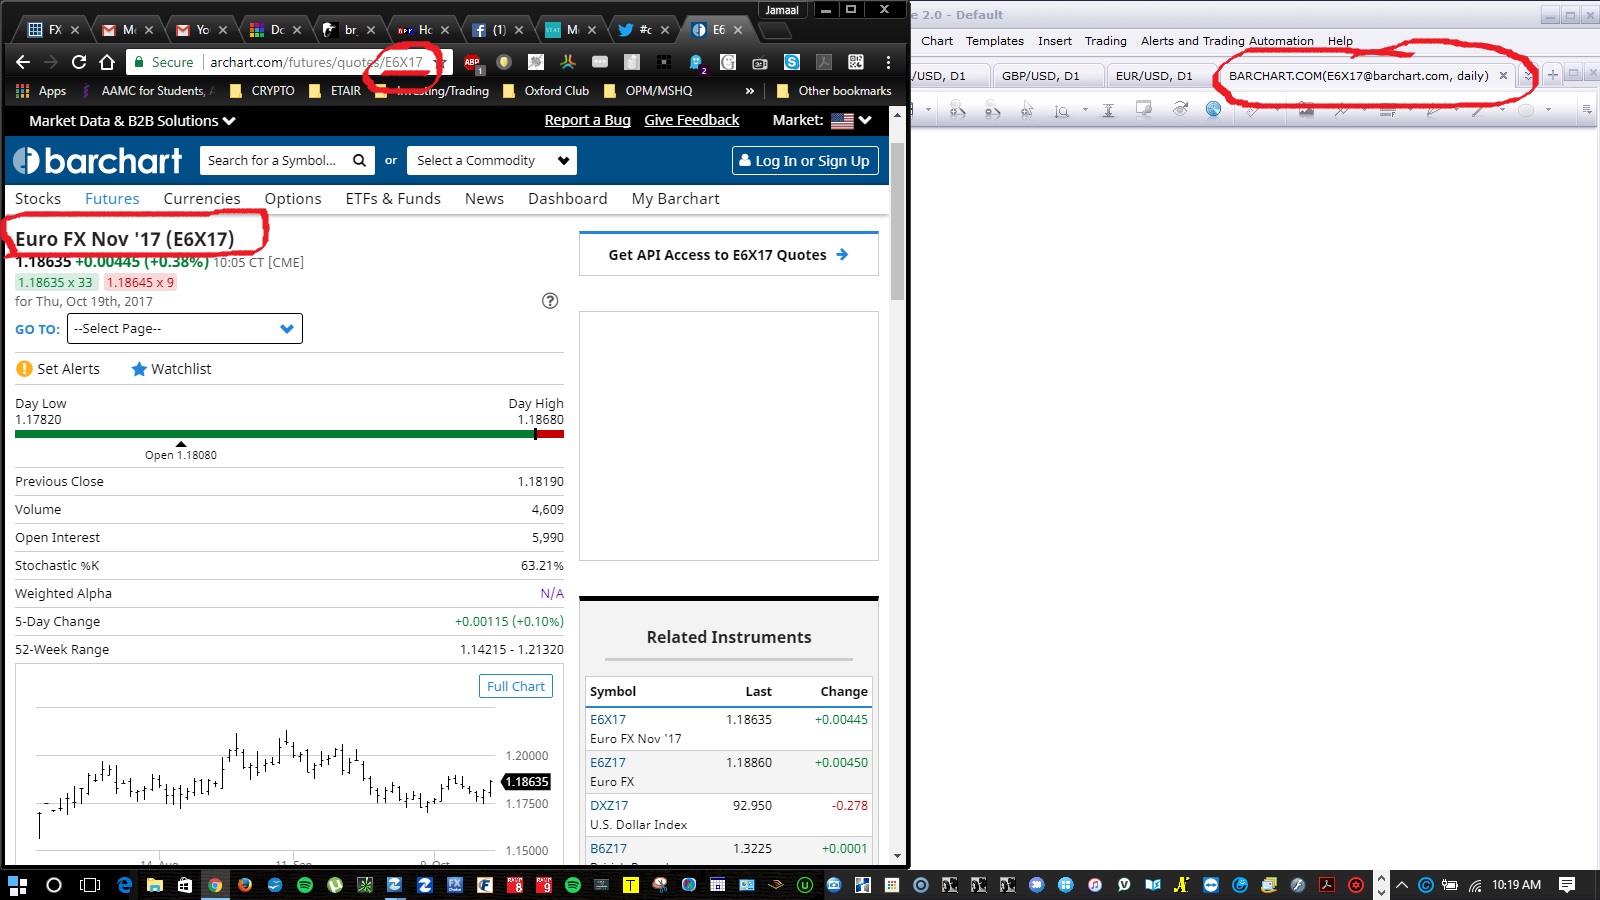This screenshot has width=1600, height=900.
Task: Click the search magnifier on barchart
Action: [x=359, y=160]
